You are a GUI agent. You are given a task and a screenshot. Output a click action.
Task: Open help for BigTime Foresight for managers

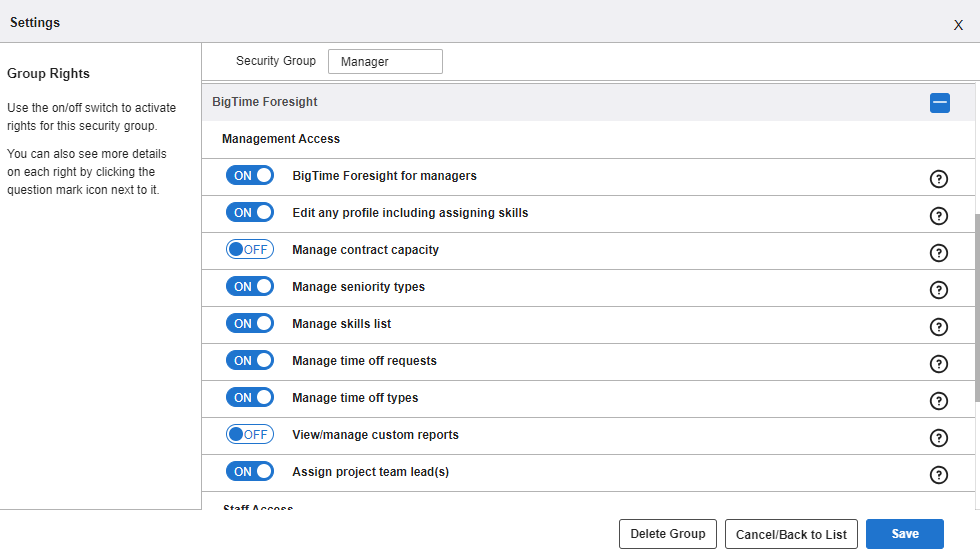click(938, 179)
